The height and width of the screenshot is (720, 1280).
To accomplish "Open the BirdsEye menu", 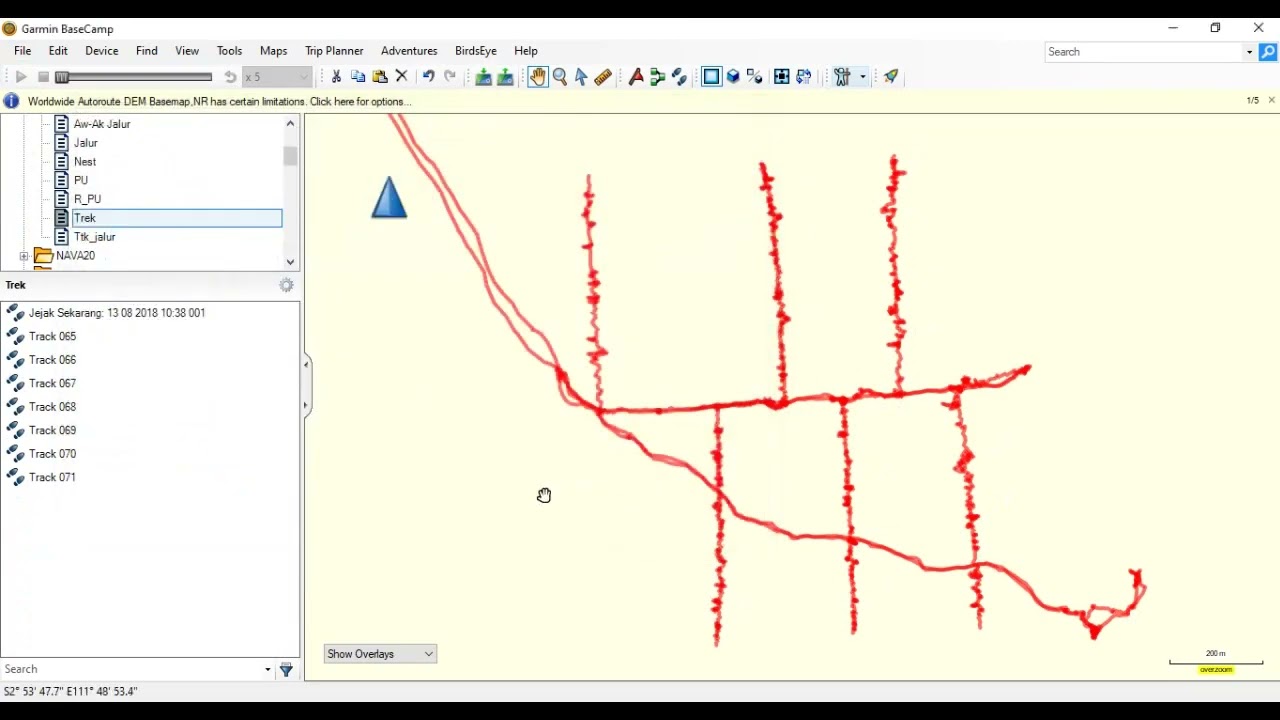I will (476, 51).
